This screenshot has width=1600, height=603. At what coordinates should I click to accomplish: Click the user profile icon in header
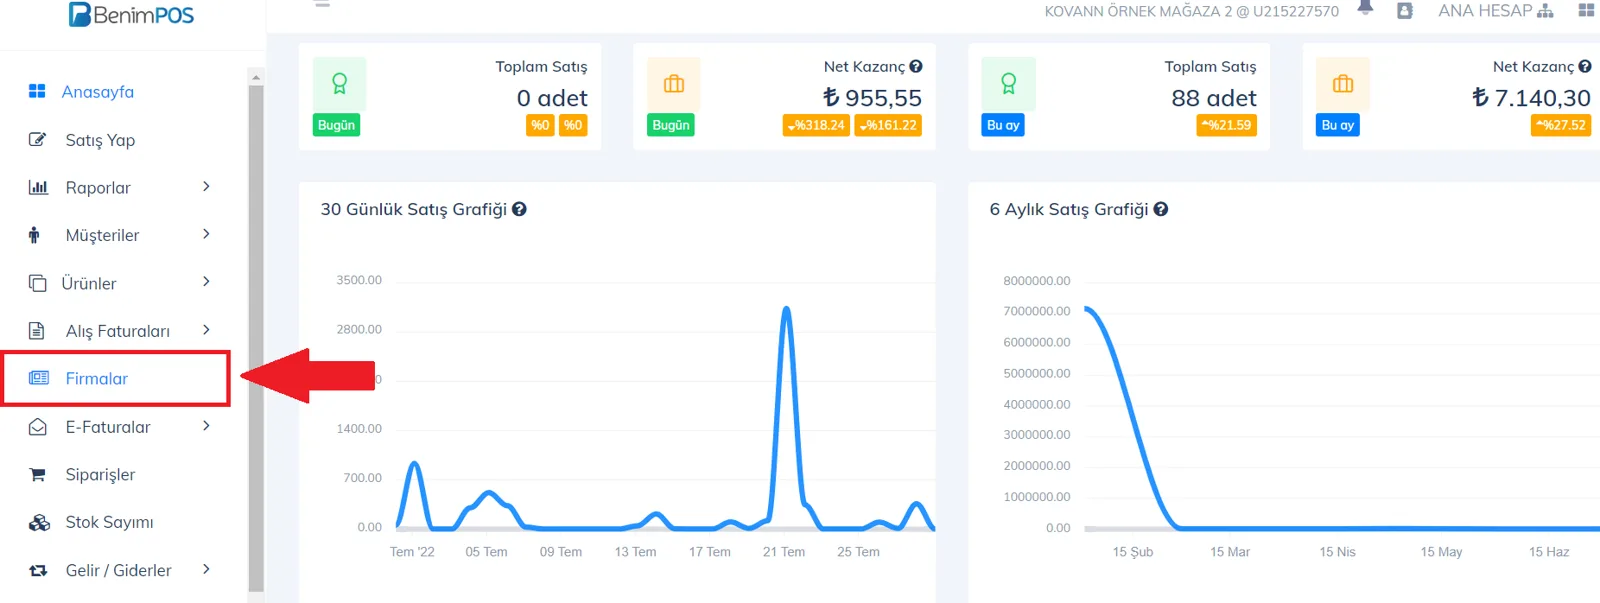[1405, 11]
